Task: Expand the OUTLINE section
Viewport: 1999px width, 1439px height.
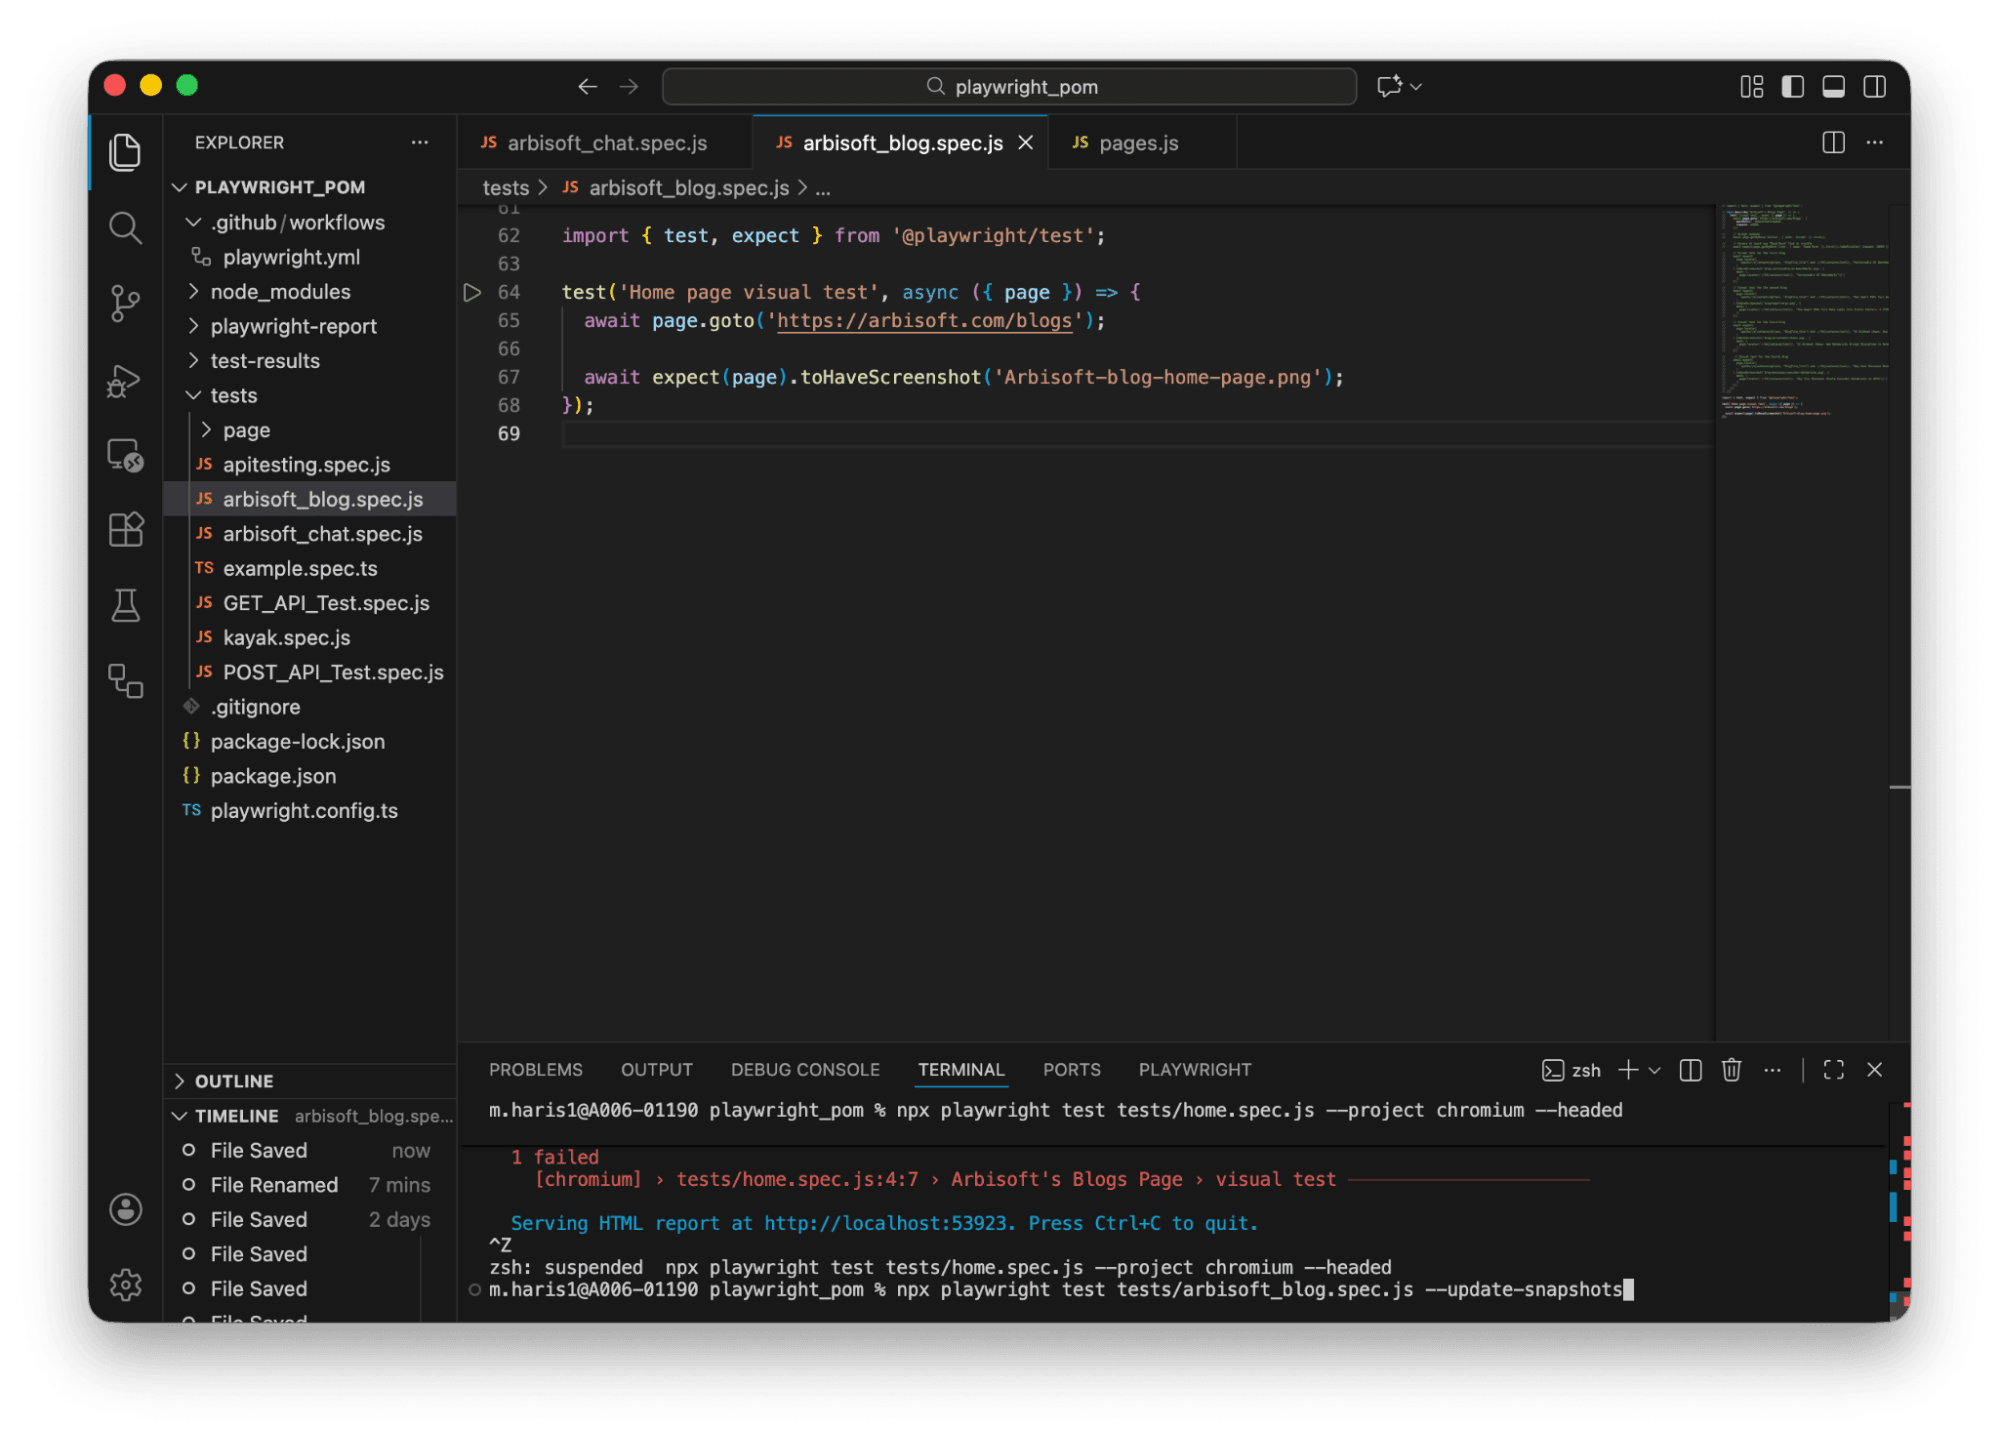Action: tap(234, 1081)
